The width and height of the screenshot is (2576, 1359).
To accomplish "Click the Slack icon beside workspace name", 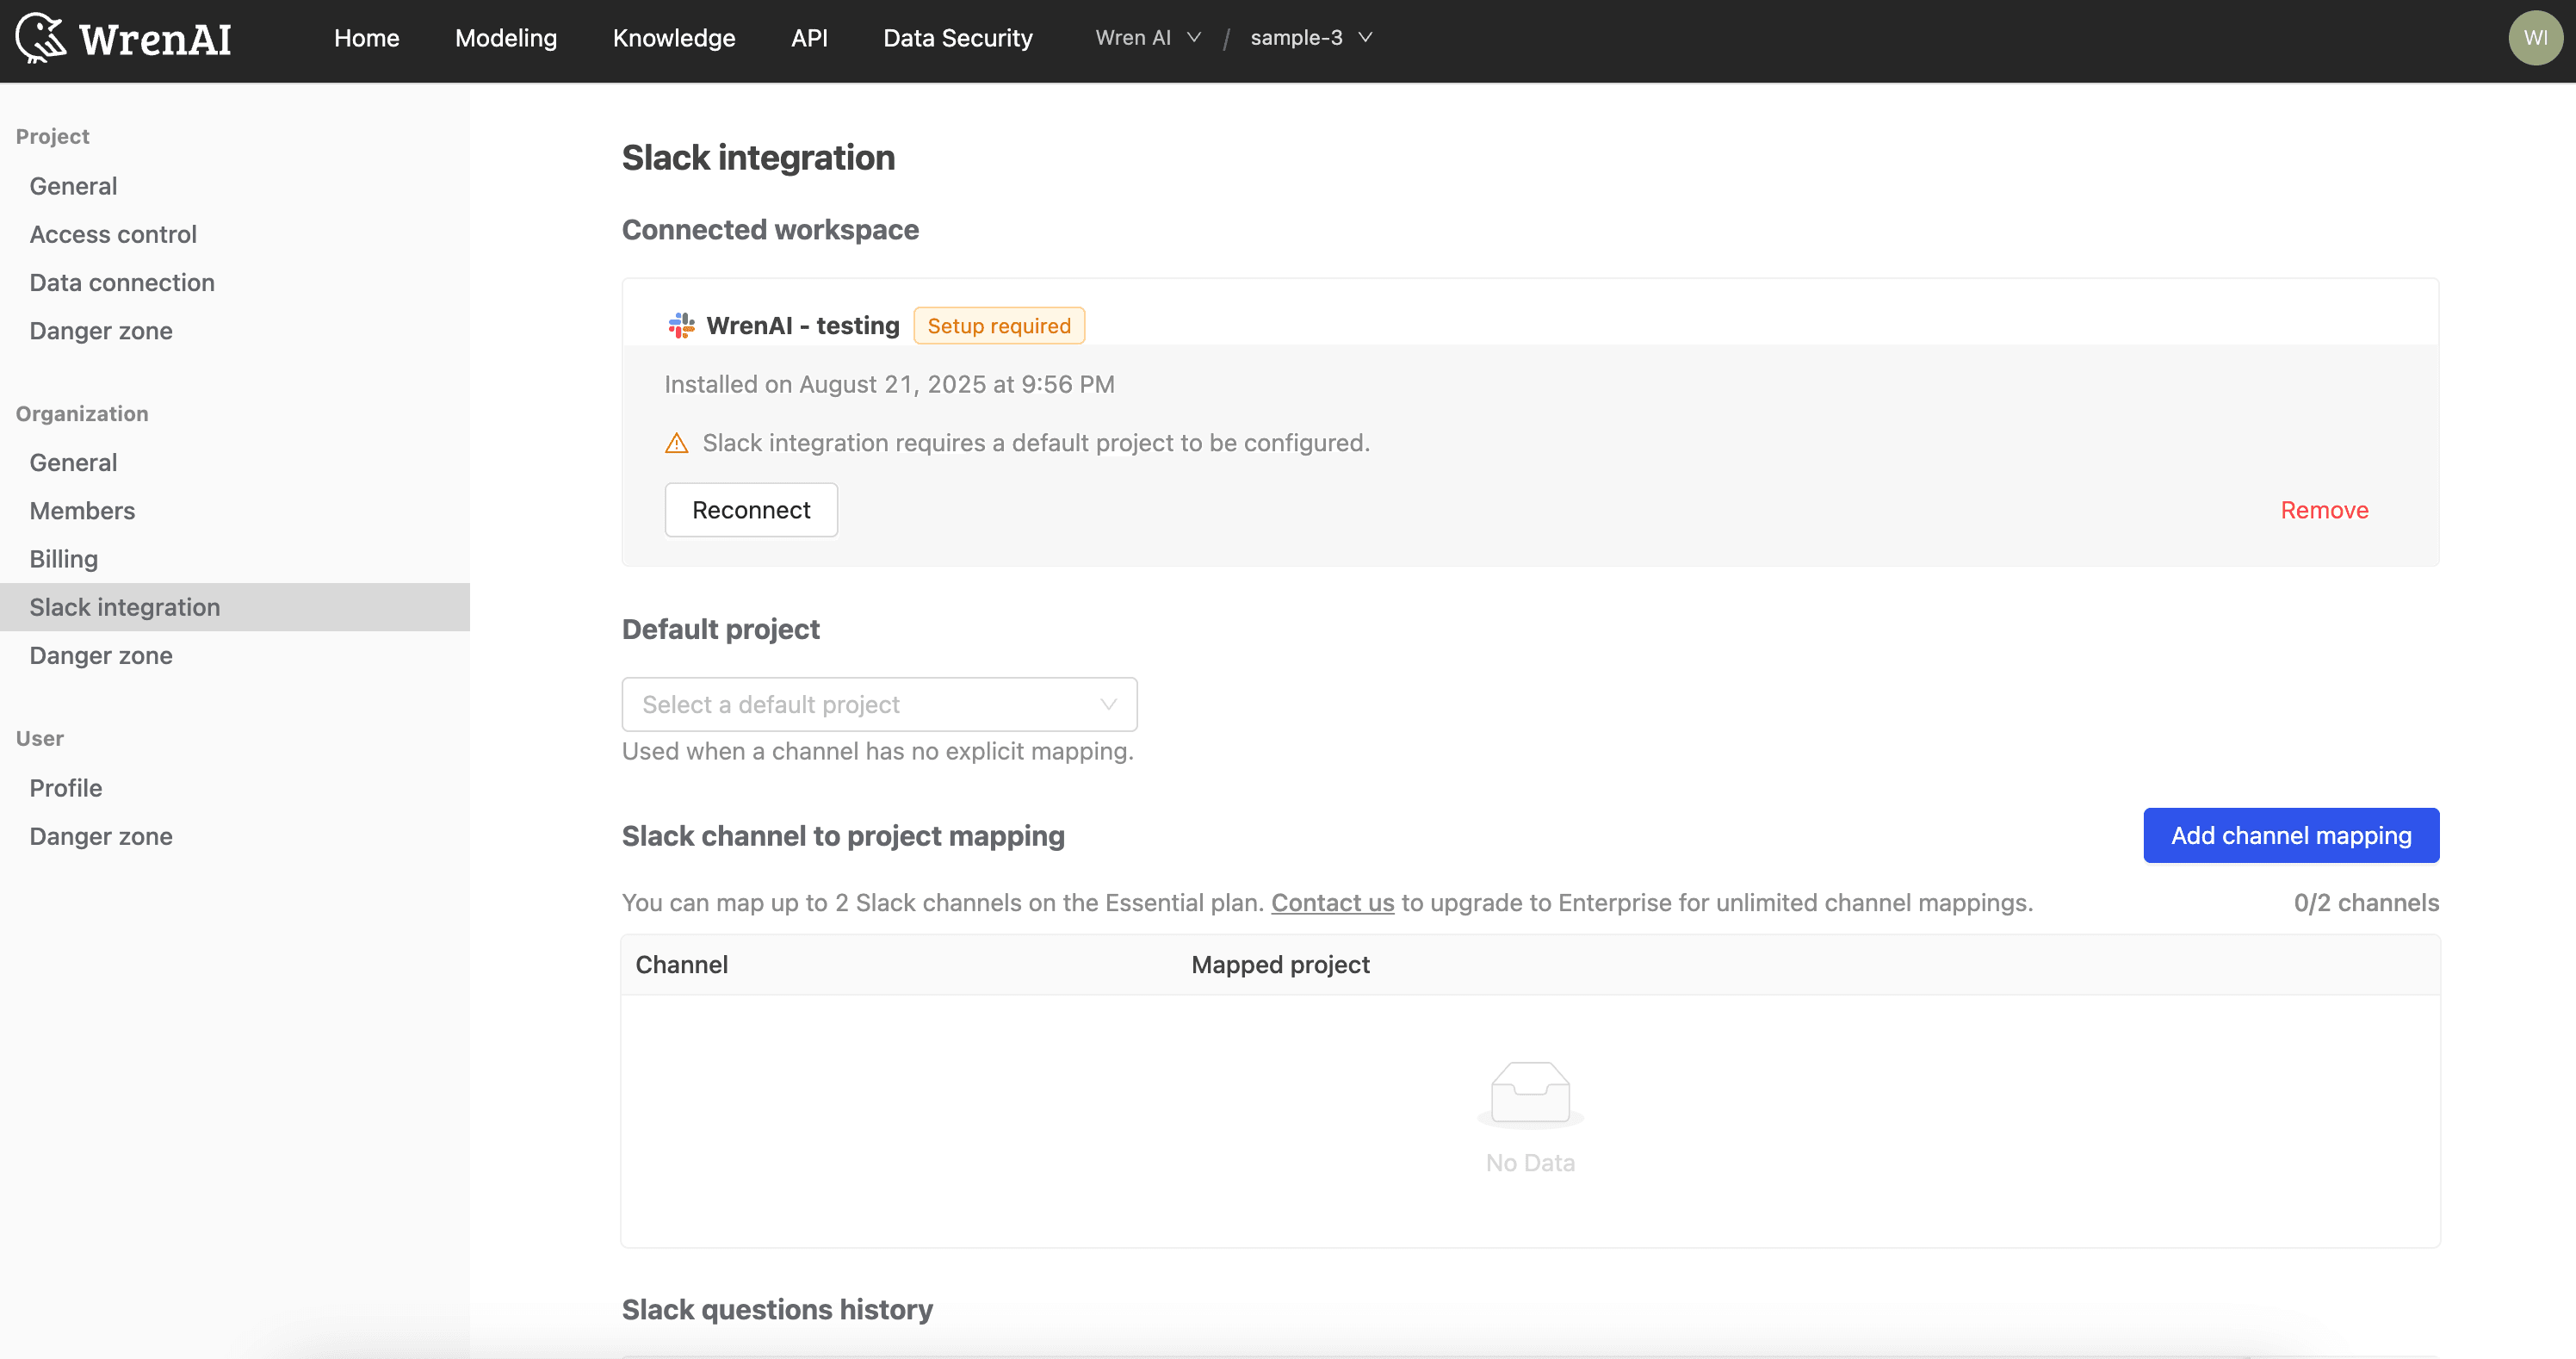I will 680,325.
